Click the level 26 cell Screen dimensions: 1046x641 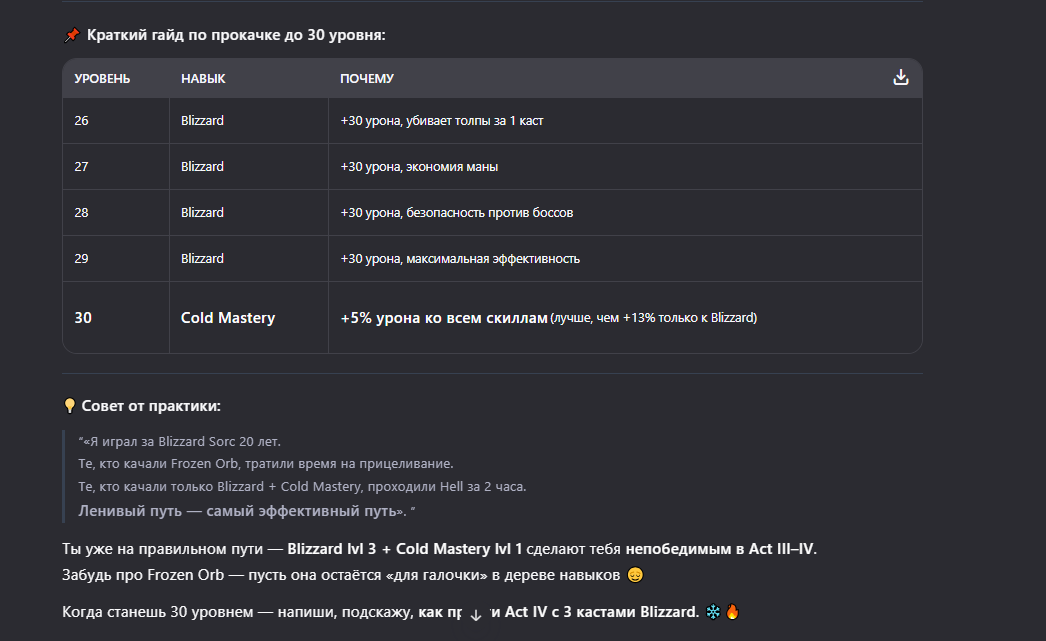pos(82,120)
